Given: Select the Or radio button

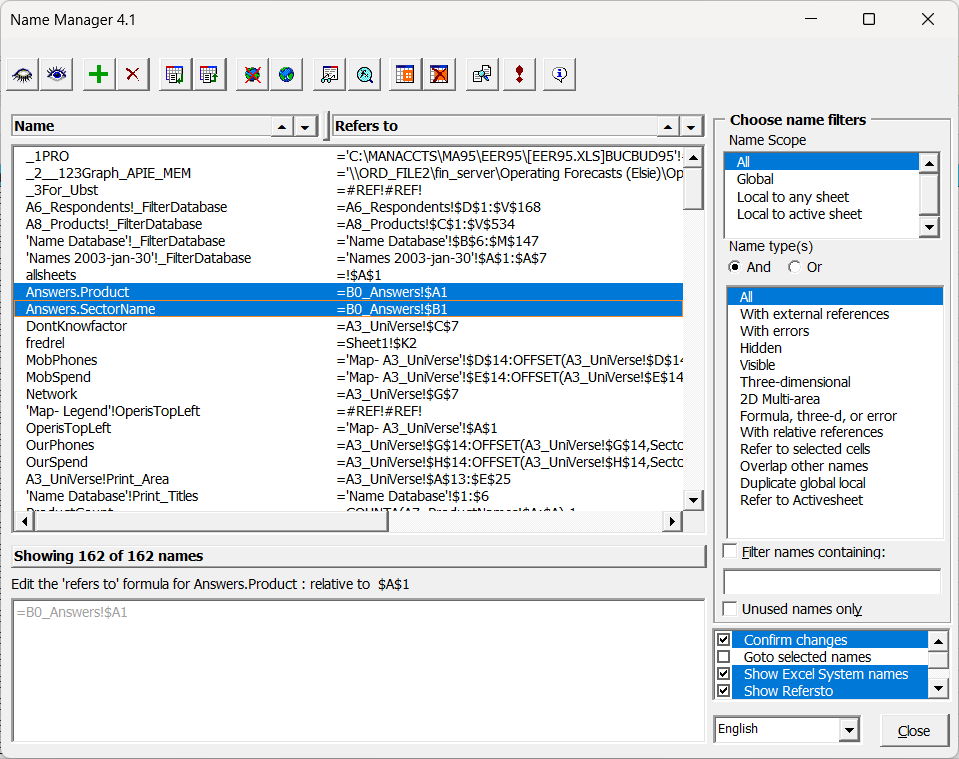Looking at the screenshot, I should [794, 267].
